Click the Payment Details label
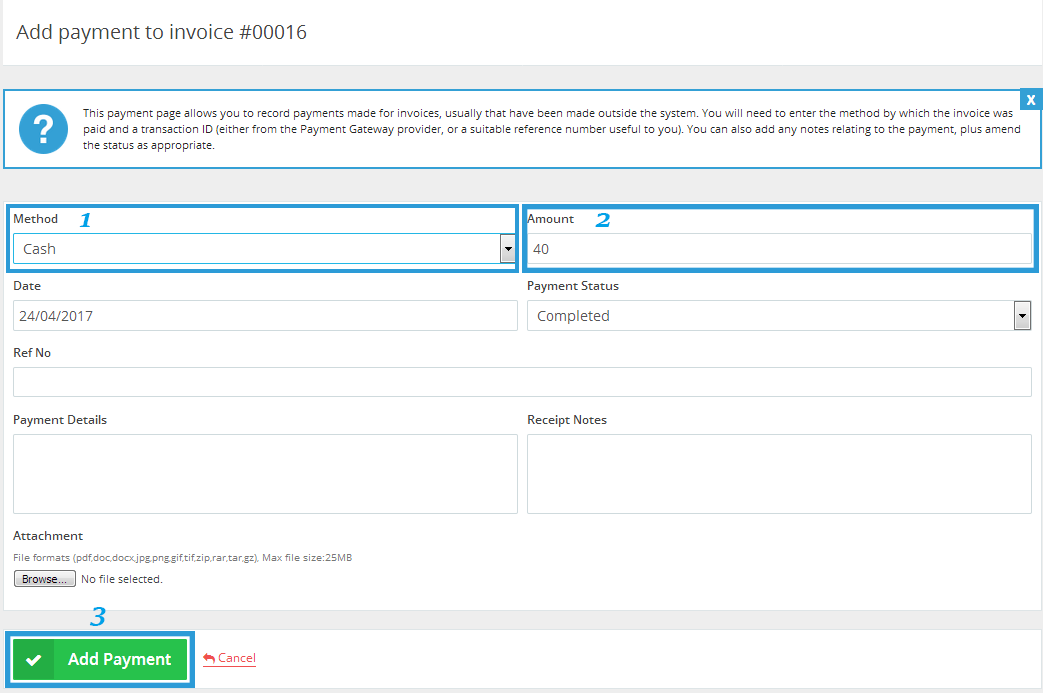The image size is (1043, 693). tap(60, 420)
